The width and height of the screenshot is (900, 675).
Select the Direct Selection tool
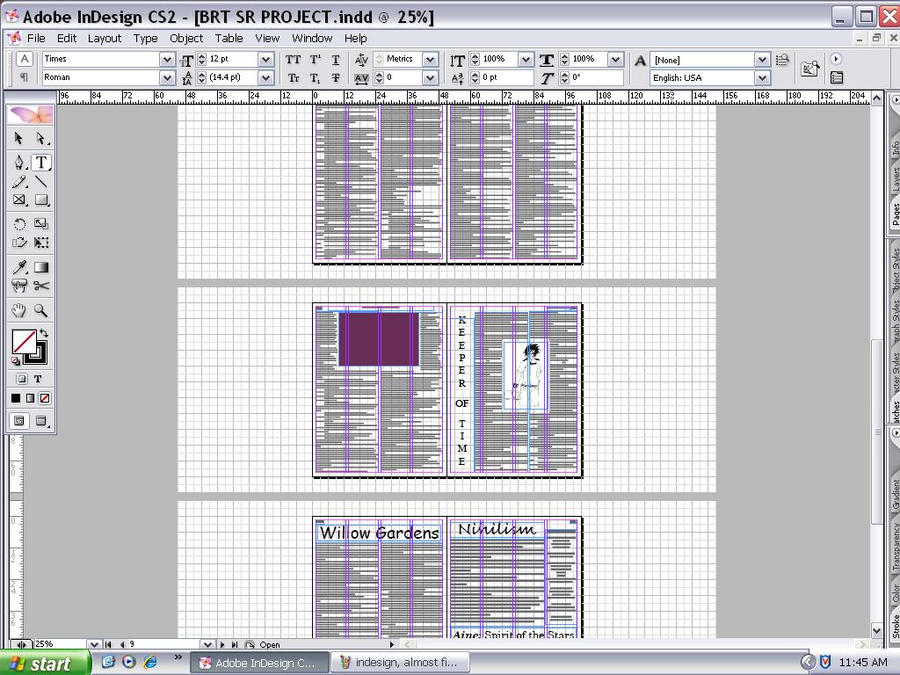coord(41,138)
